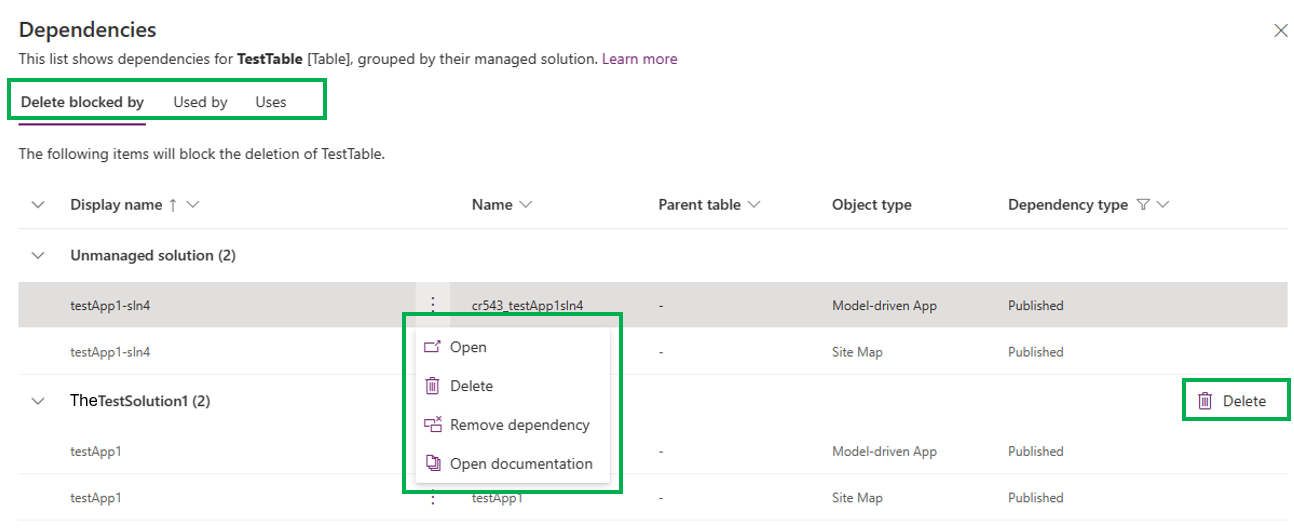Collapse the Unmanaged solution group

pyautogui.click(x=39, y=256)
